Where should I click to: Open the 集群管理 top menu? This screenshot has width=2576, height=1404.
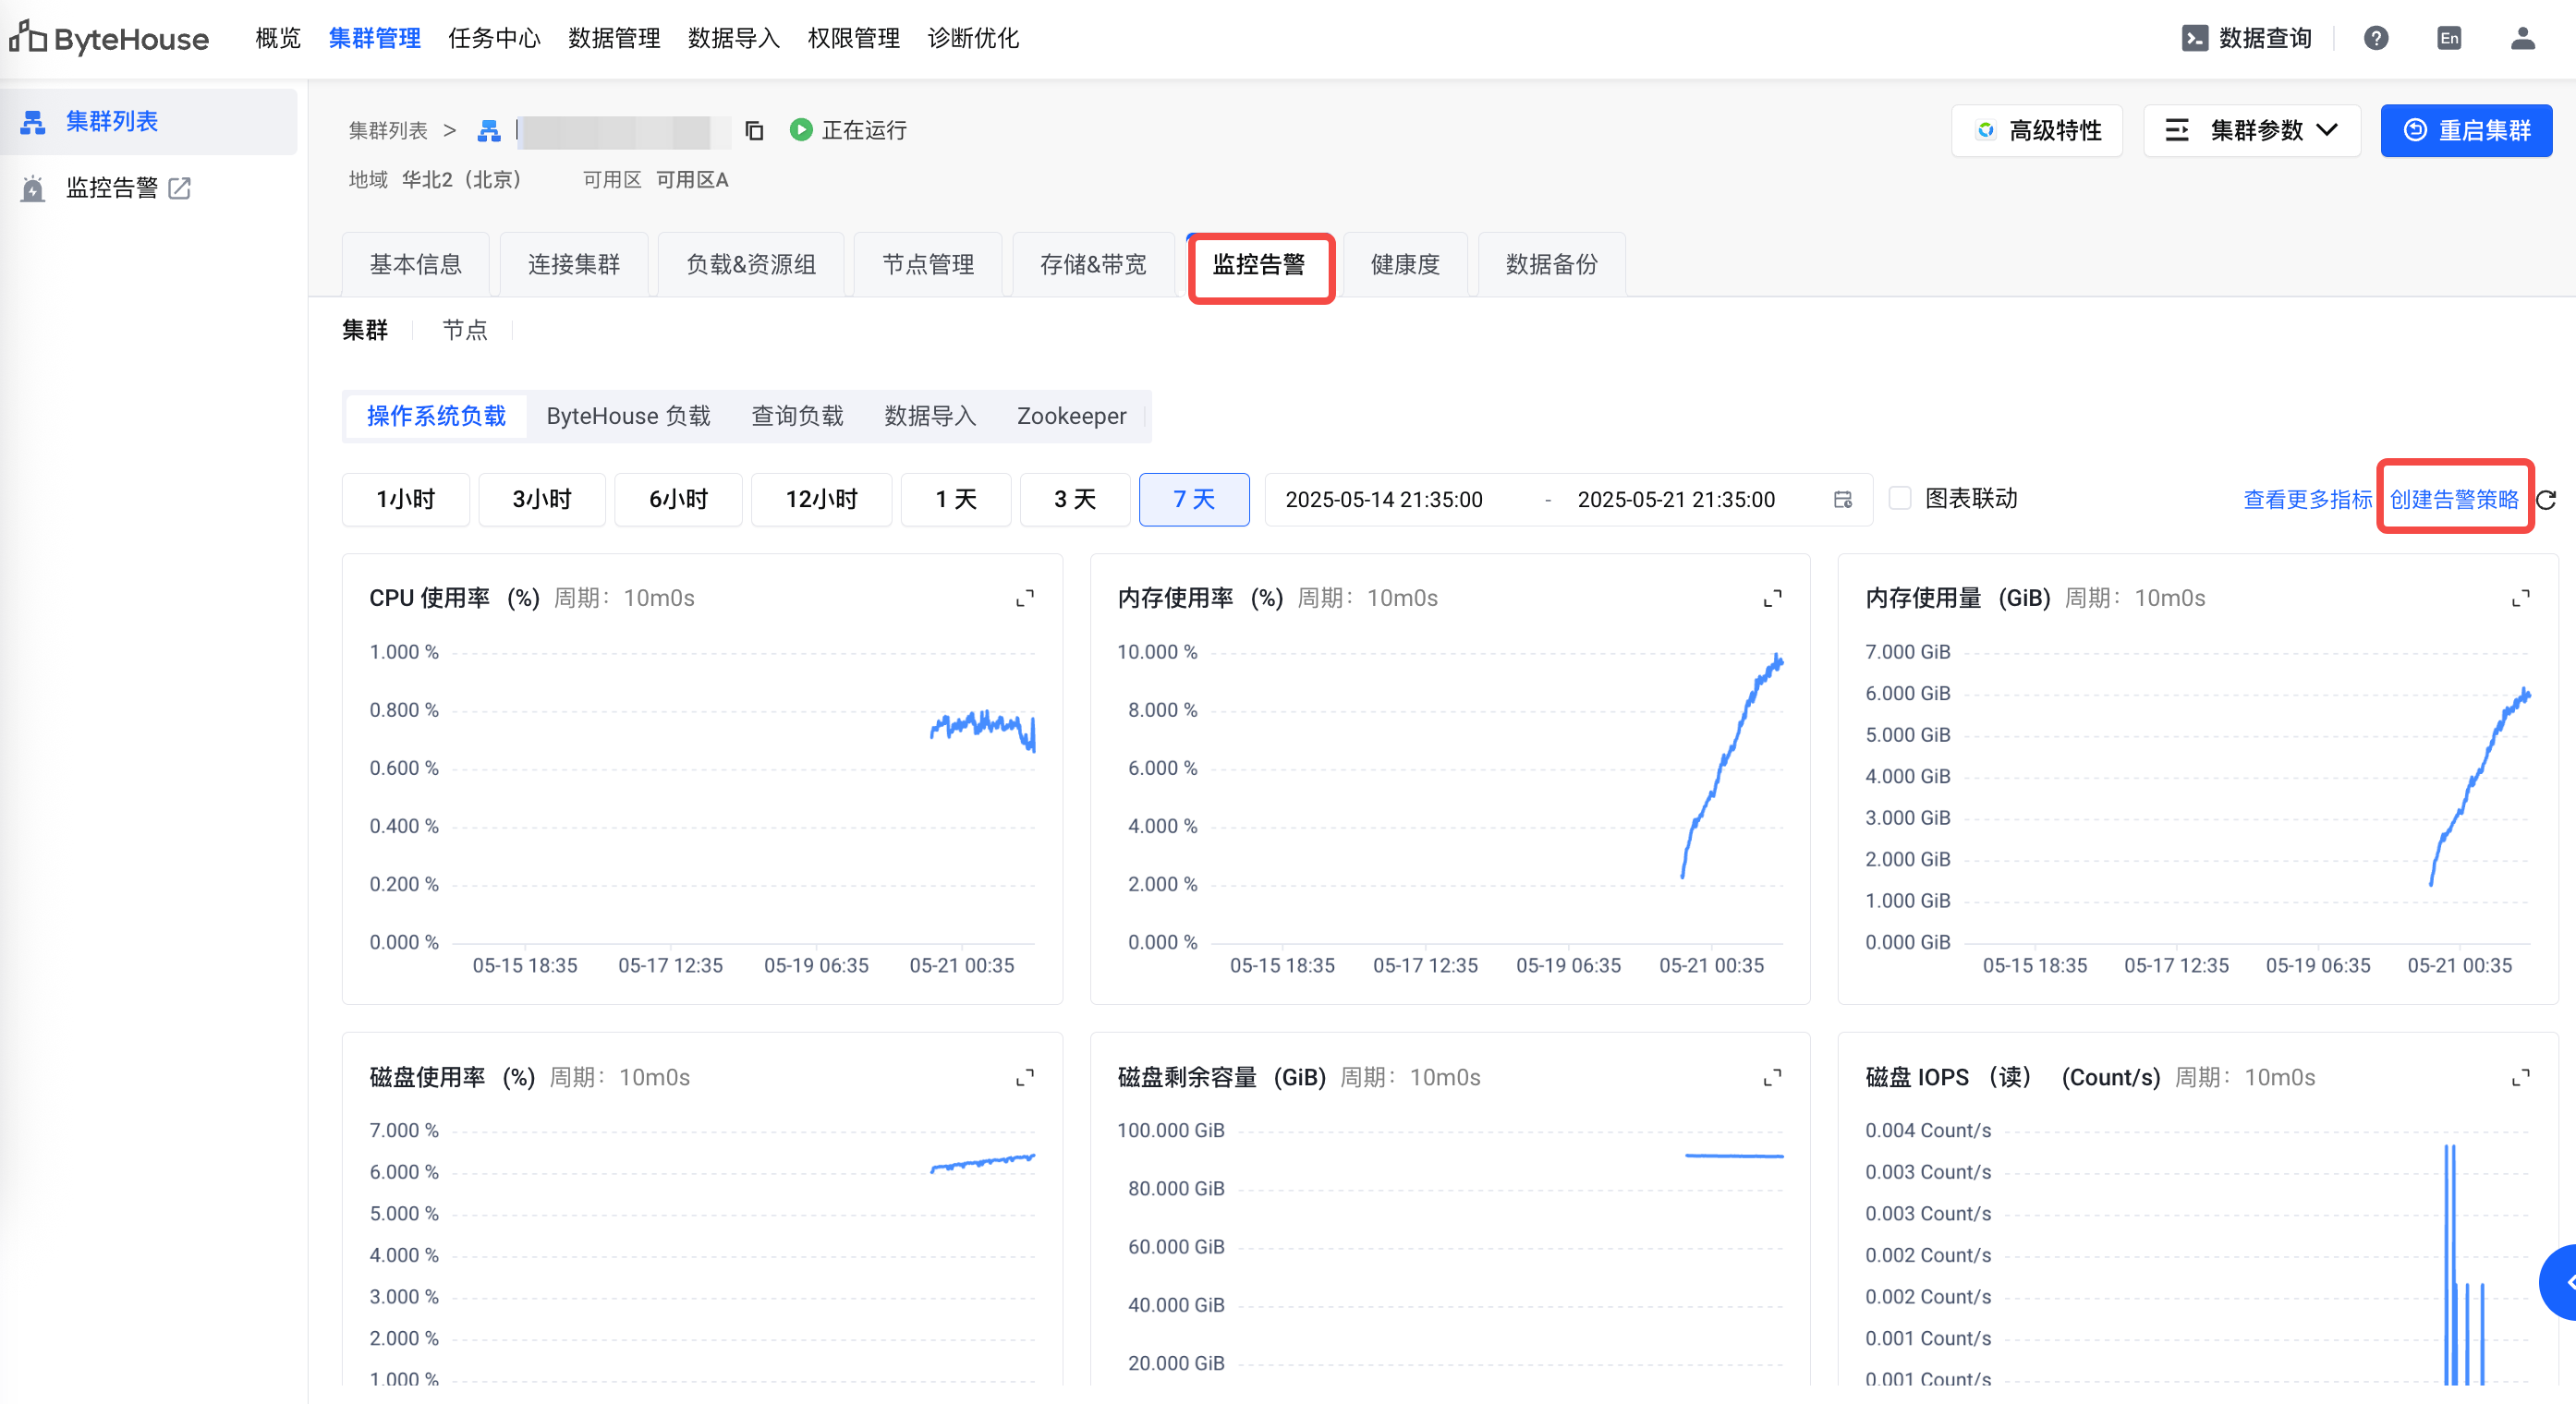(x=375, y=38)
